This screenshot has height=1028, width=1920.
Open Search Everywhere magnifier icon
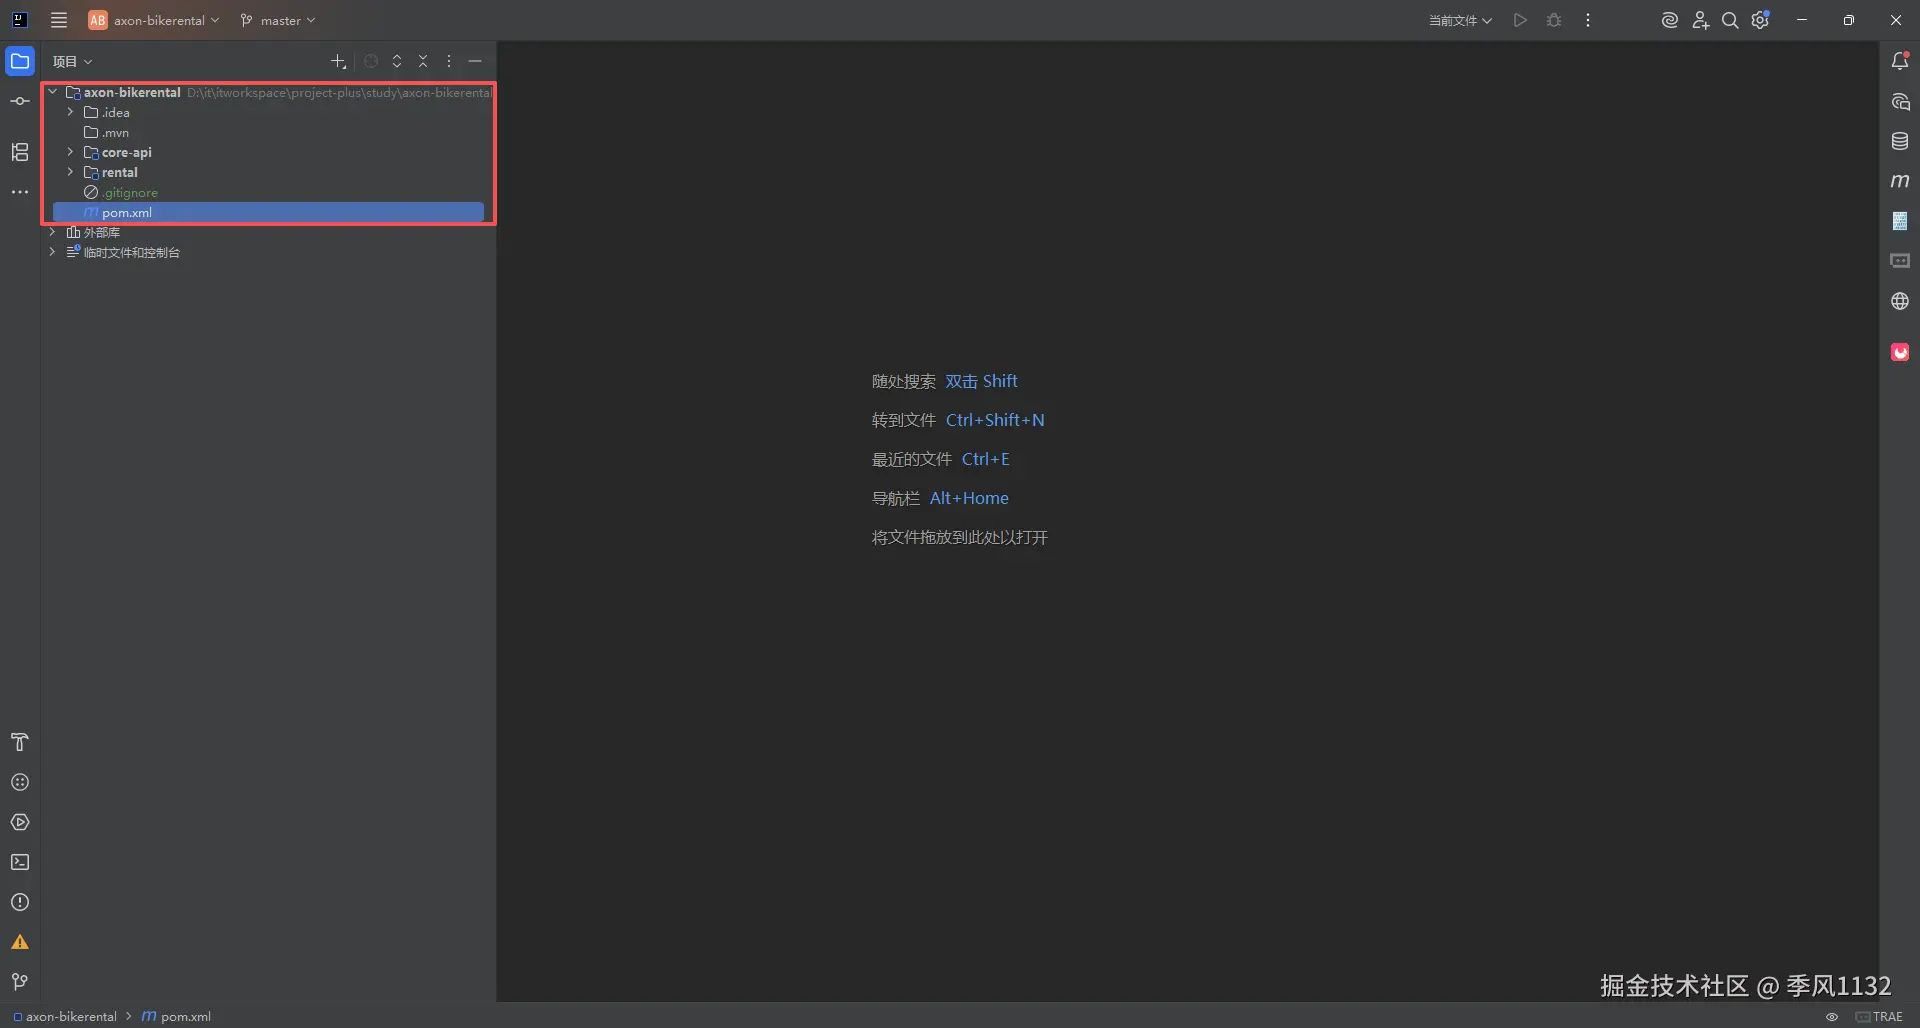pyautogui.click(x=1730, y=20)
